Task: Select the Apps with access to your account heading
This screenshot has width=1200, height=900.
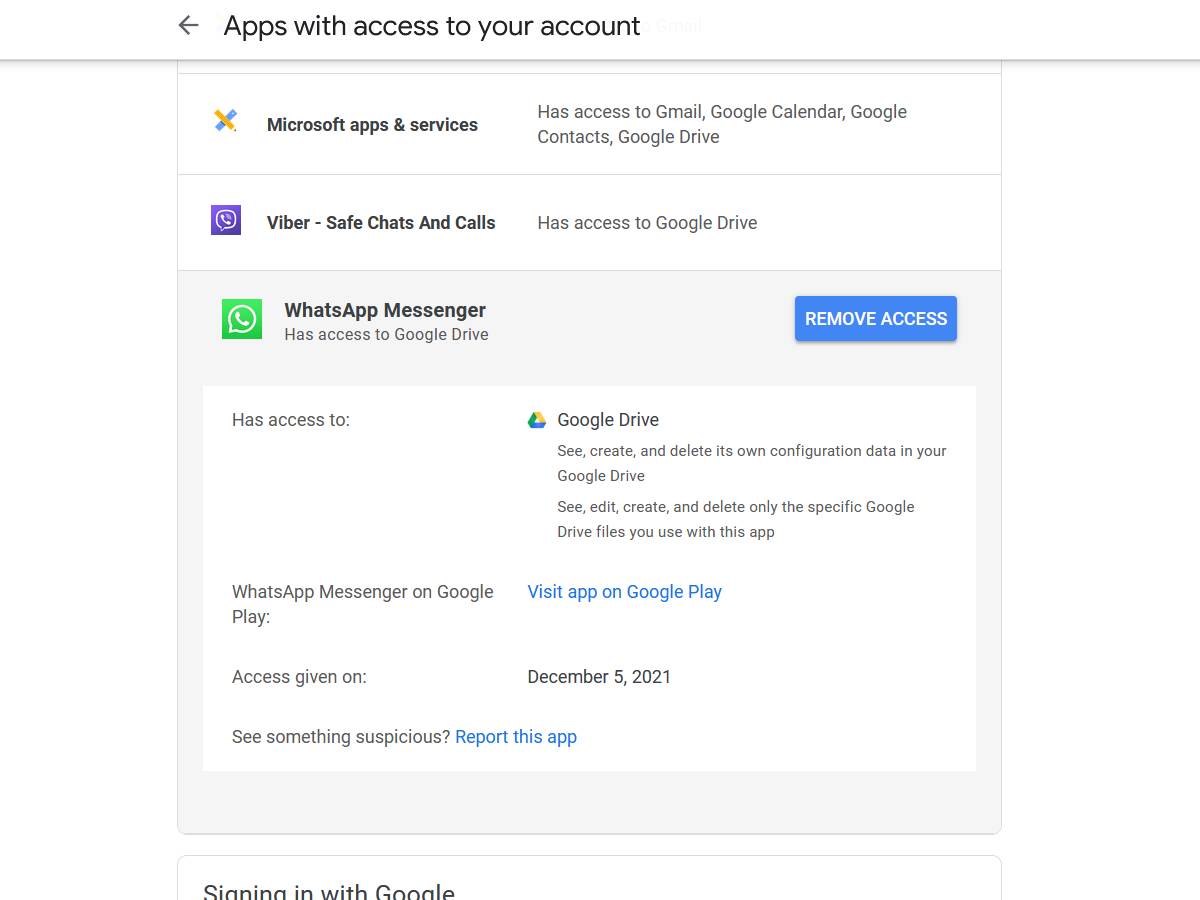Action: click(432, 26)
